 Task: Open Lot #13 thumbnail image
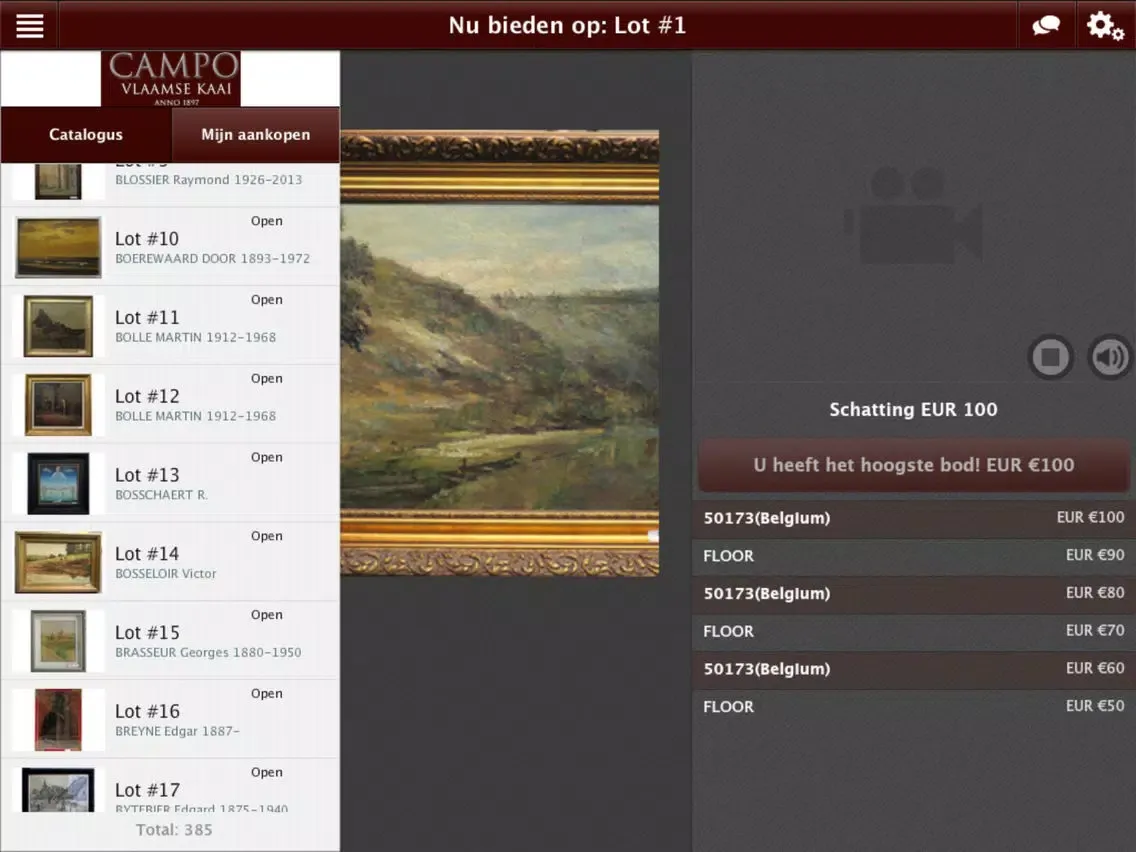(x=58, y=483)
